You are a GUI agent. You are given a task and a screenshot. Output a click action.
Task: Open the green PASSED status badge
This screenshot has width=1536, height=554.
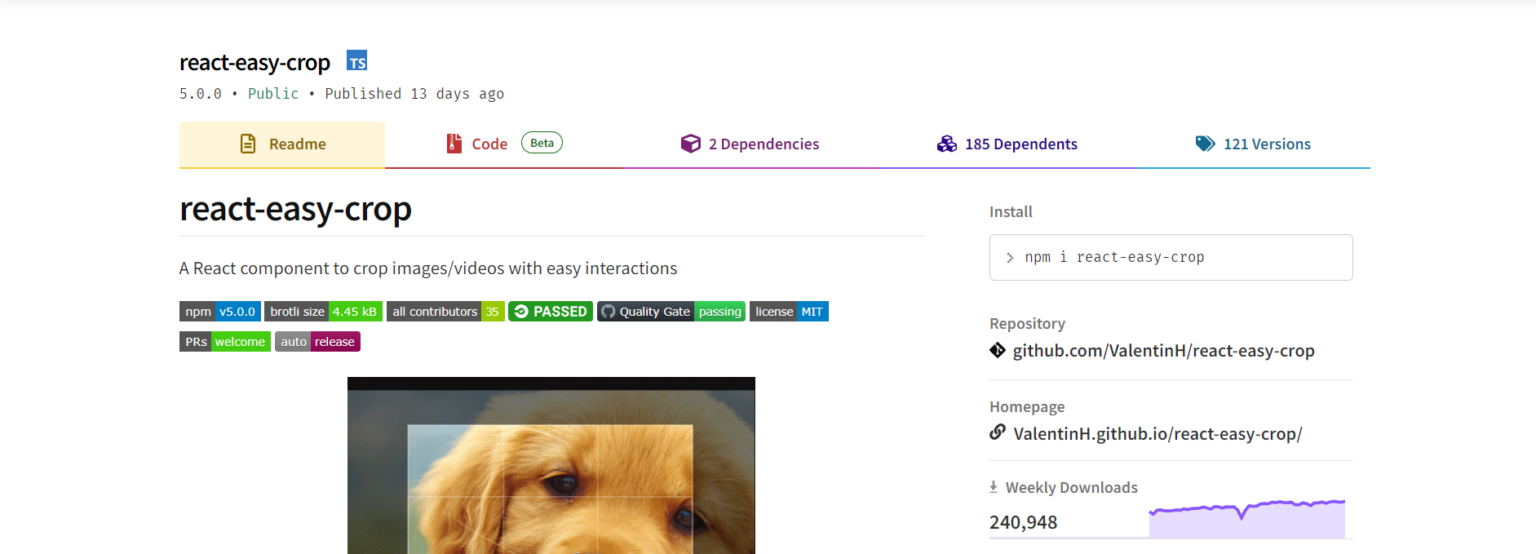[x=550, y=312]
